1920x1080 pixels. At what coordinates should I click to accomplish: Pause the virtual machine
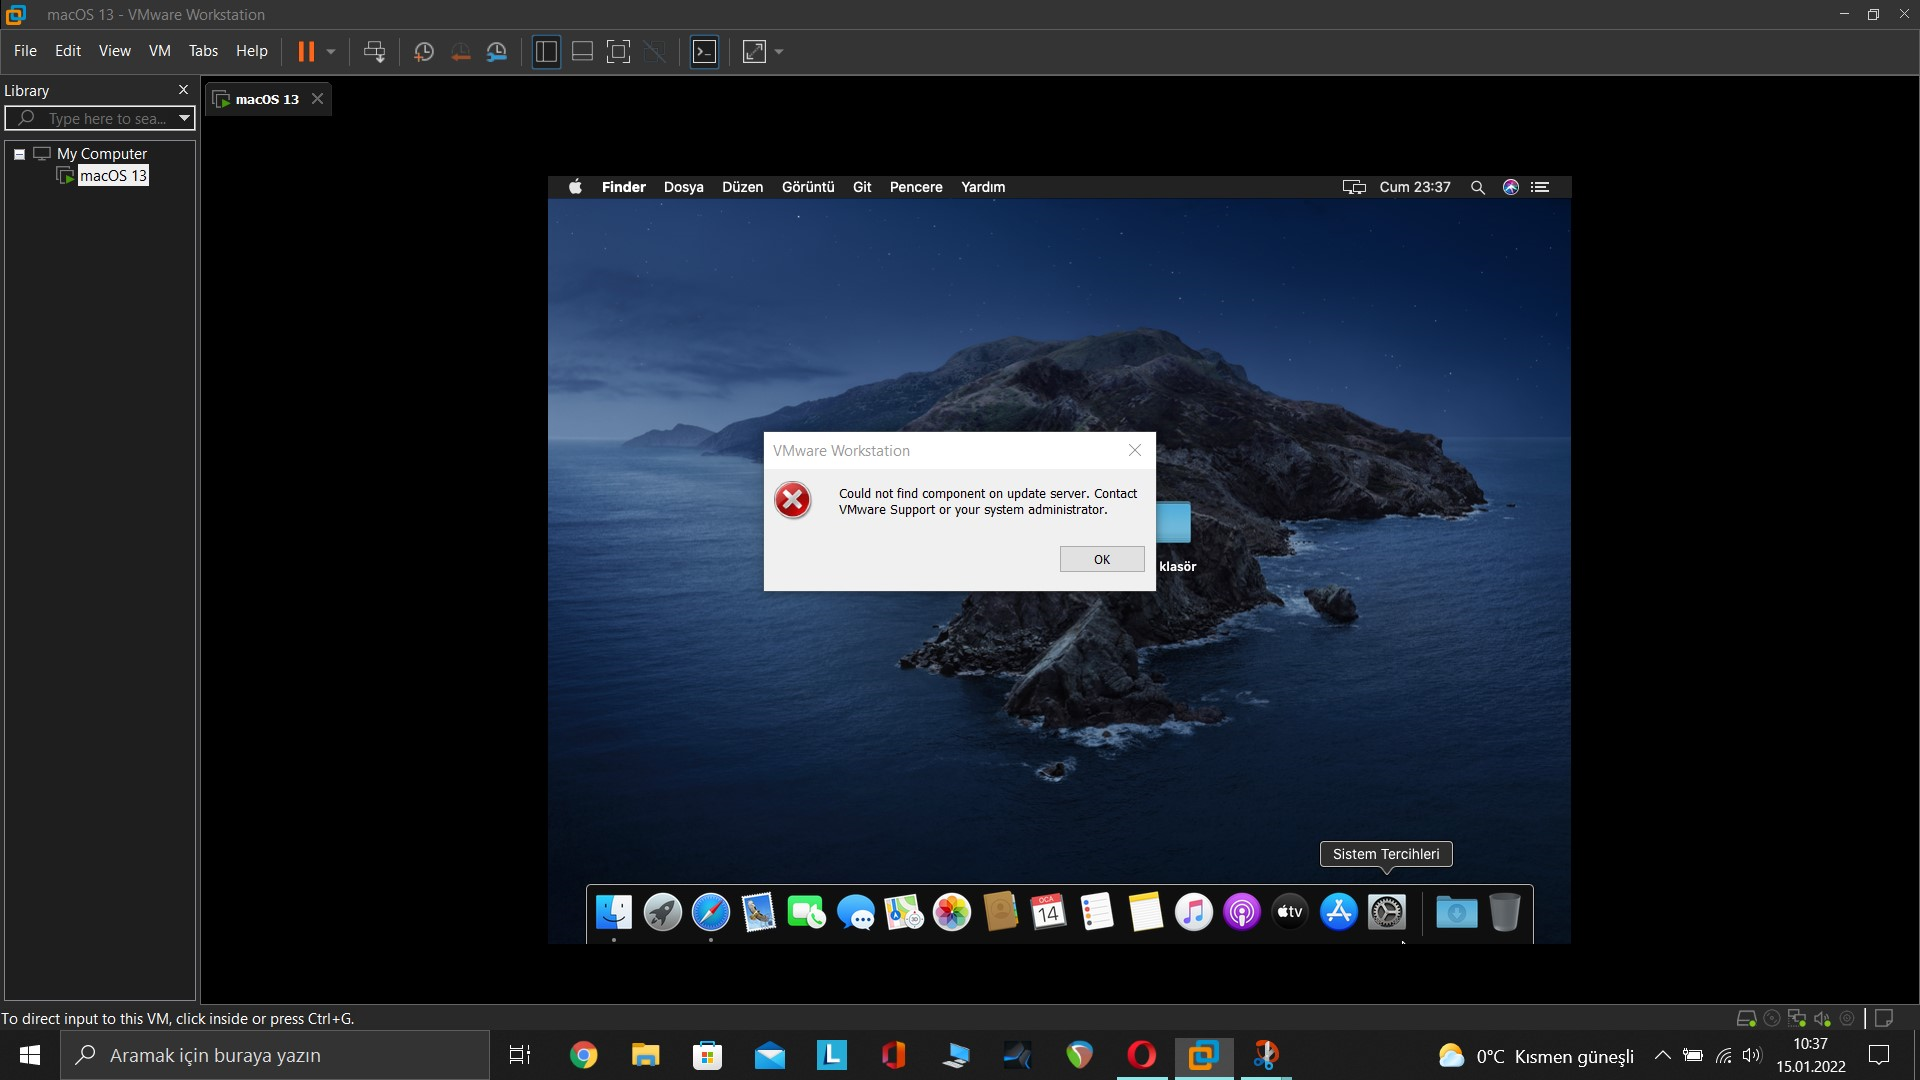pyautogui.click(x=306, y=51)
